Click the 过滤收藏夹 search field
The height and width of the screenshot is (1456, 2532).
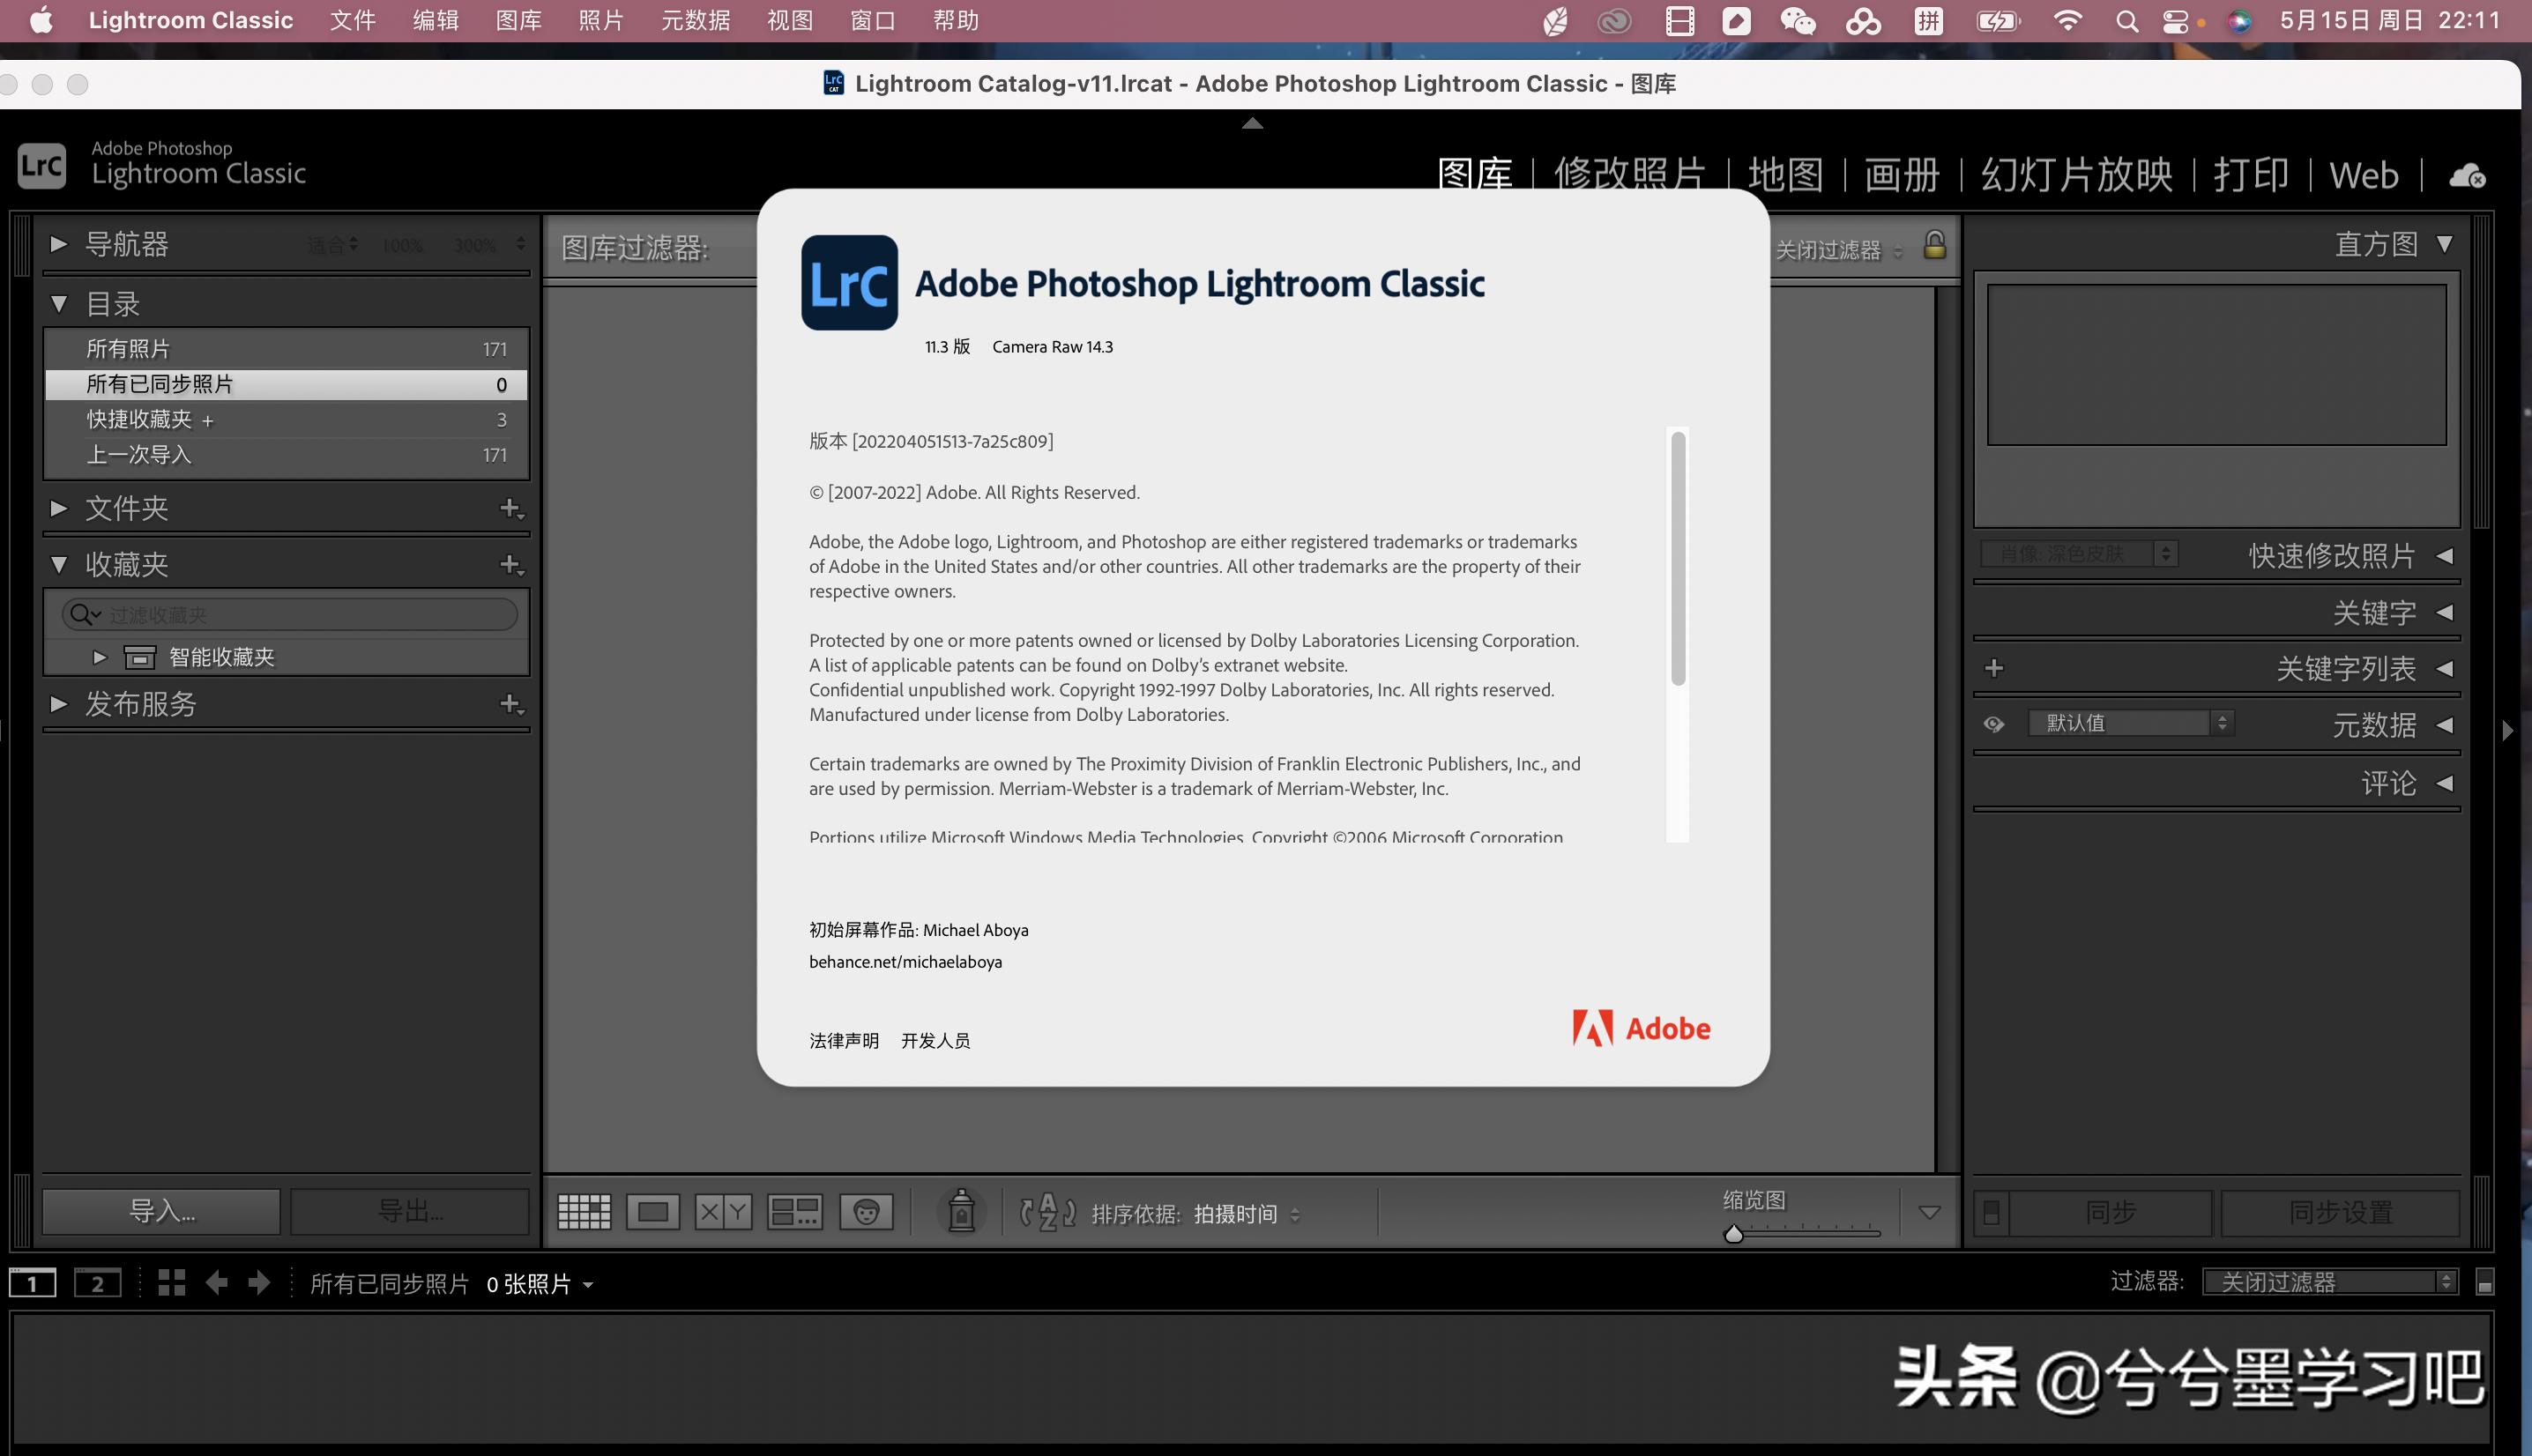click(x=290, y=614)
